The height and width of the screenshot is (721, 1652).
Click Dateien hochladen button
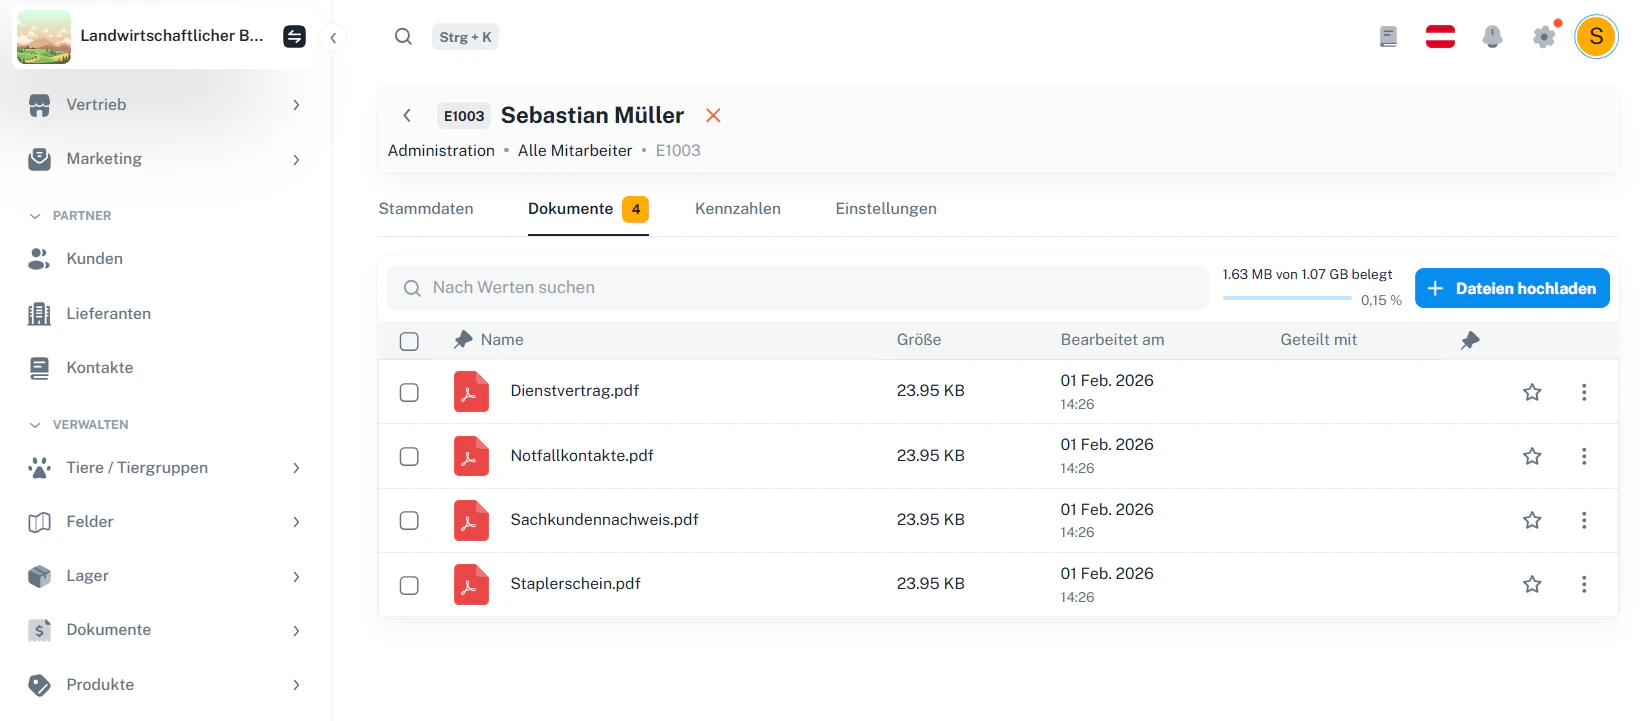click(1512, 288)
